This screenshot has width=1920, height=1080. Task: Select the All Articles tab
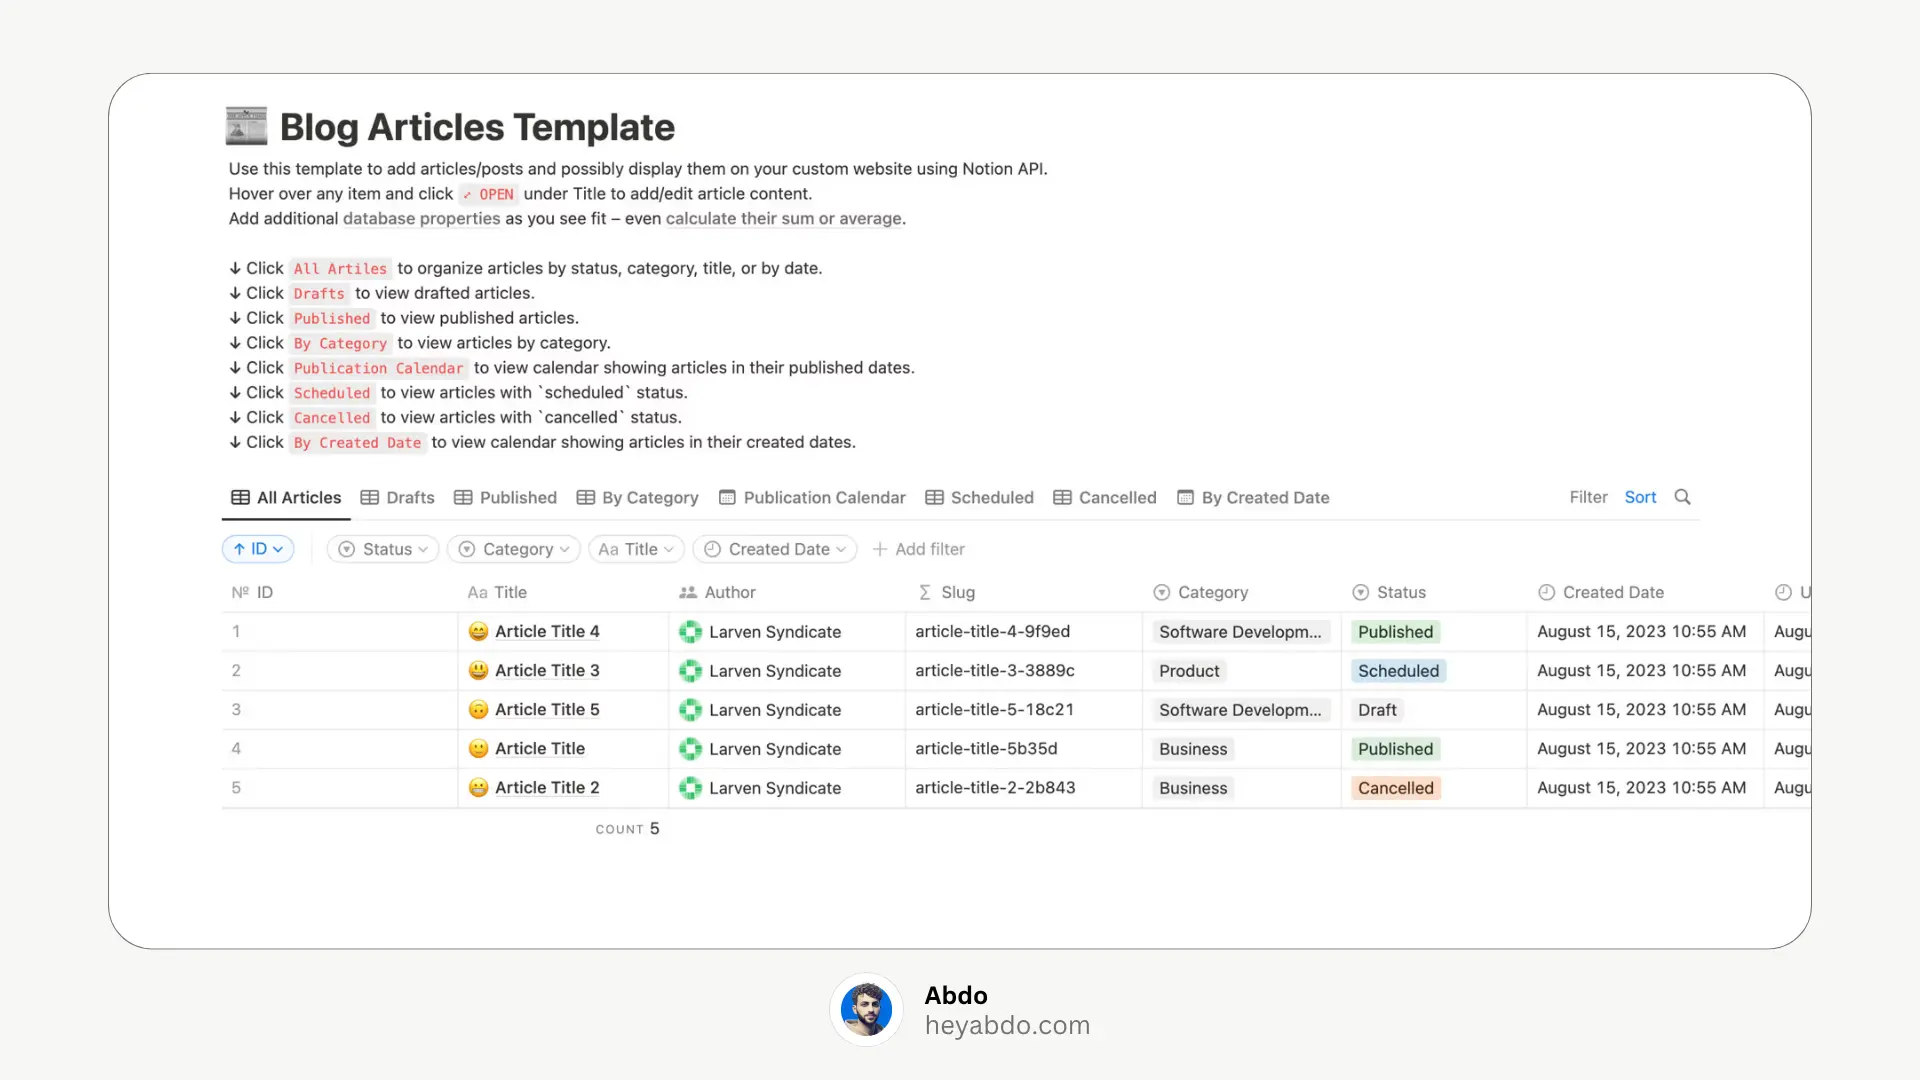286,497
